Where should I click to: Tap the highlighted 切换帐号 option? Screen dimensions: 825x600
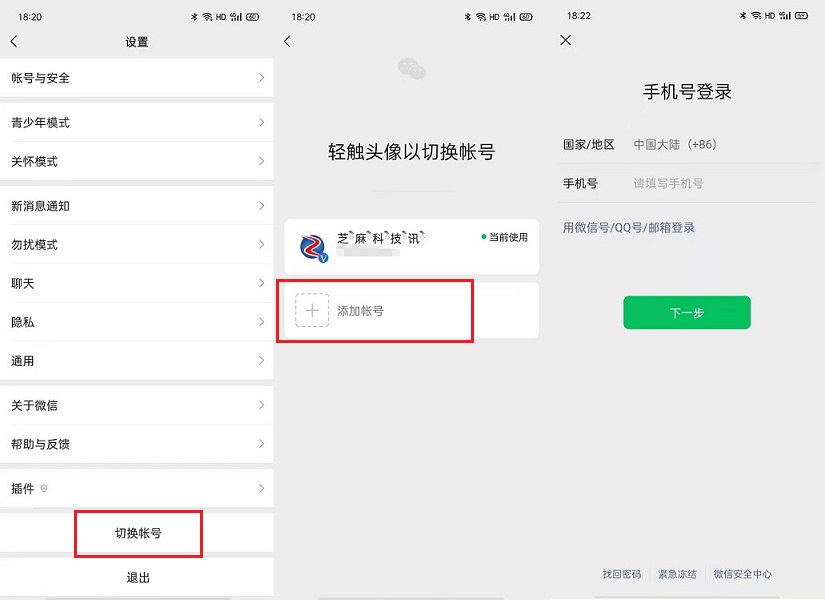(x=137, y=534)
